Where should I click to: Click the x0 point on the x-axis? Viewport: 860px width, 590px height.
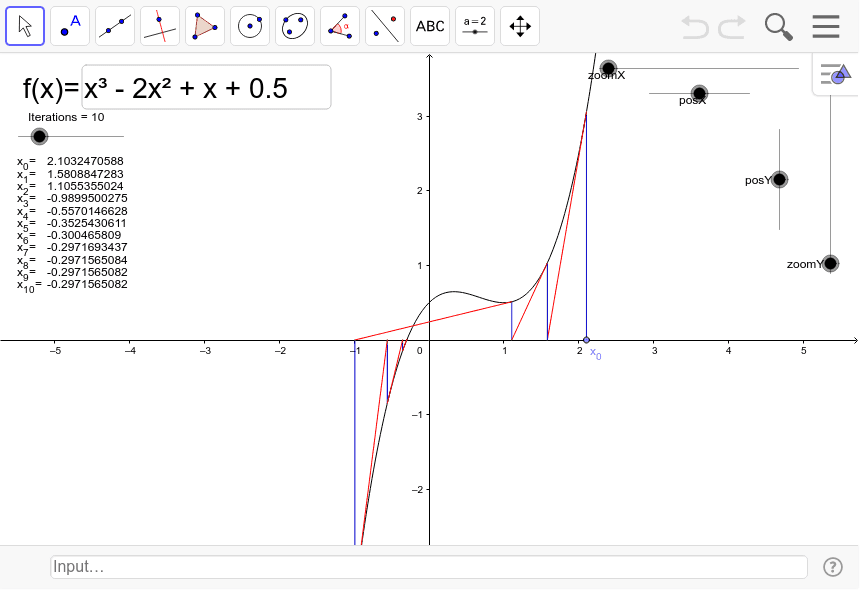point(586,340)
